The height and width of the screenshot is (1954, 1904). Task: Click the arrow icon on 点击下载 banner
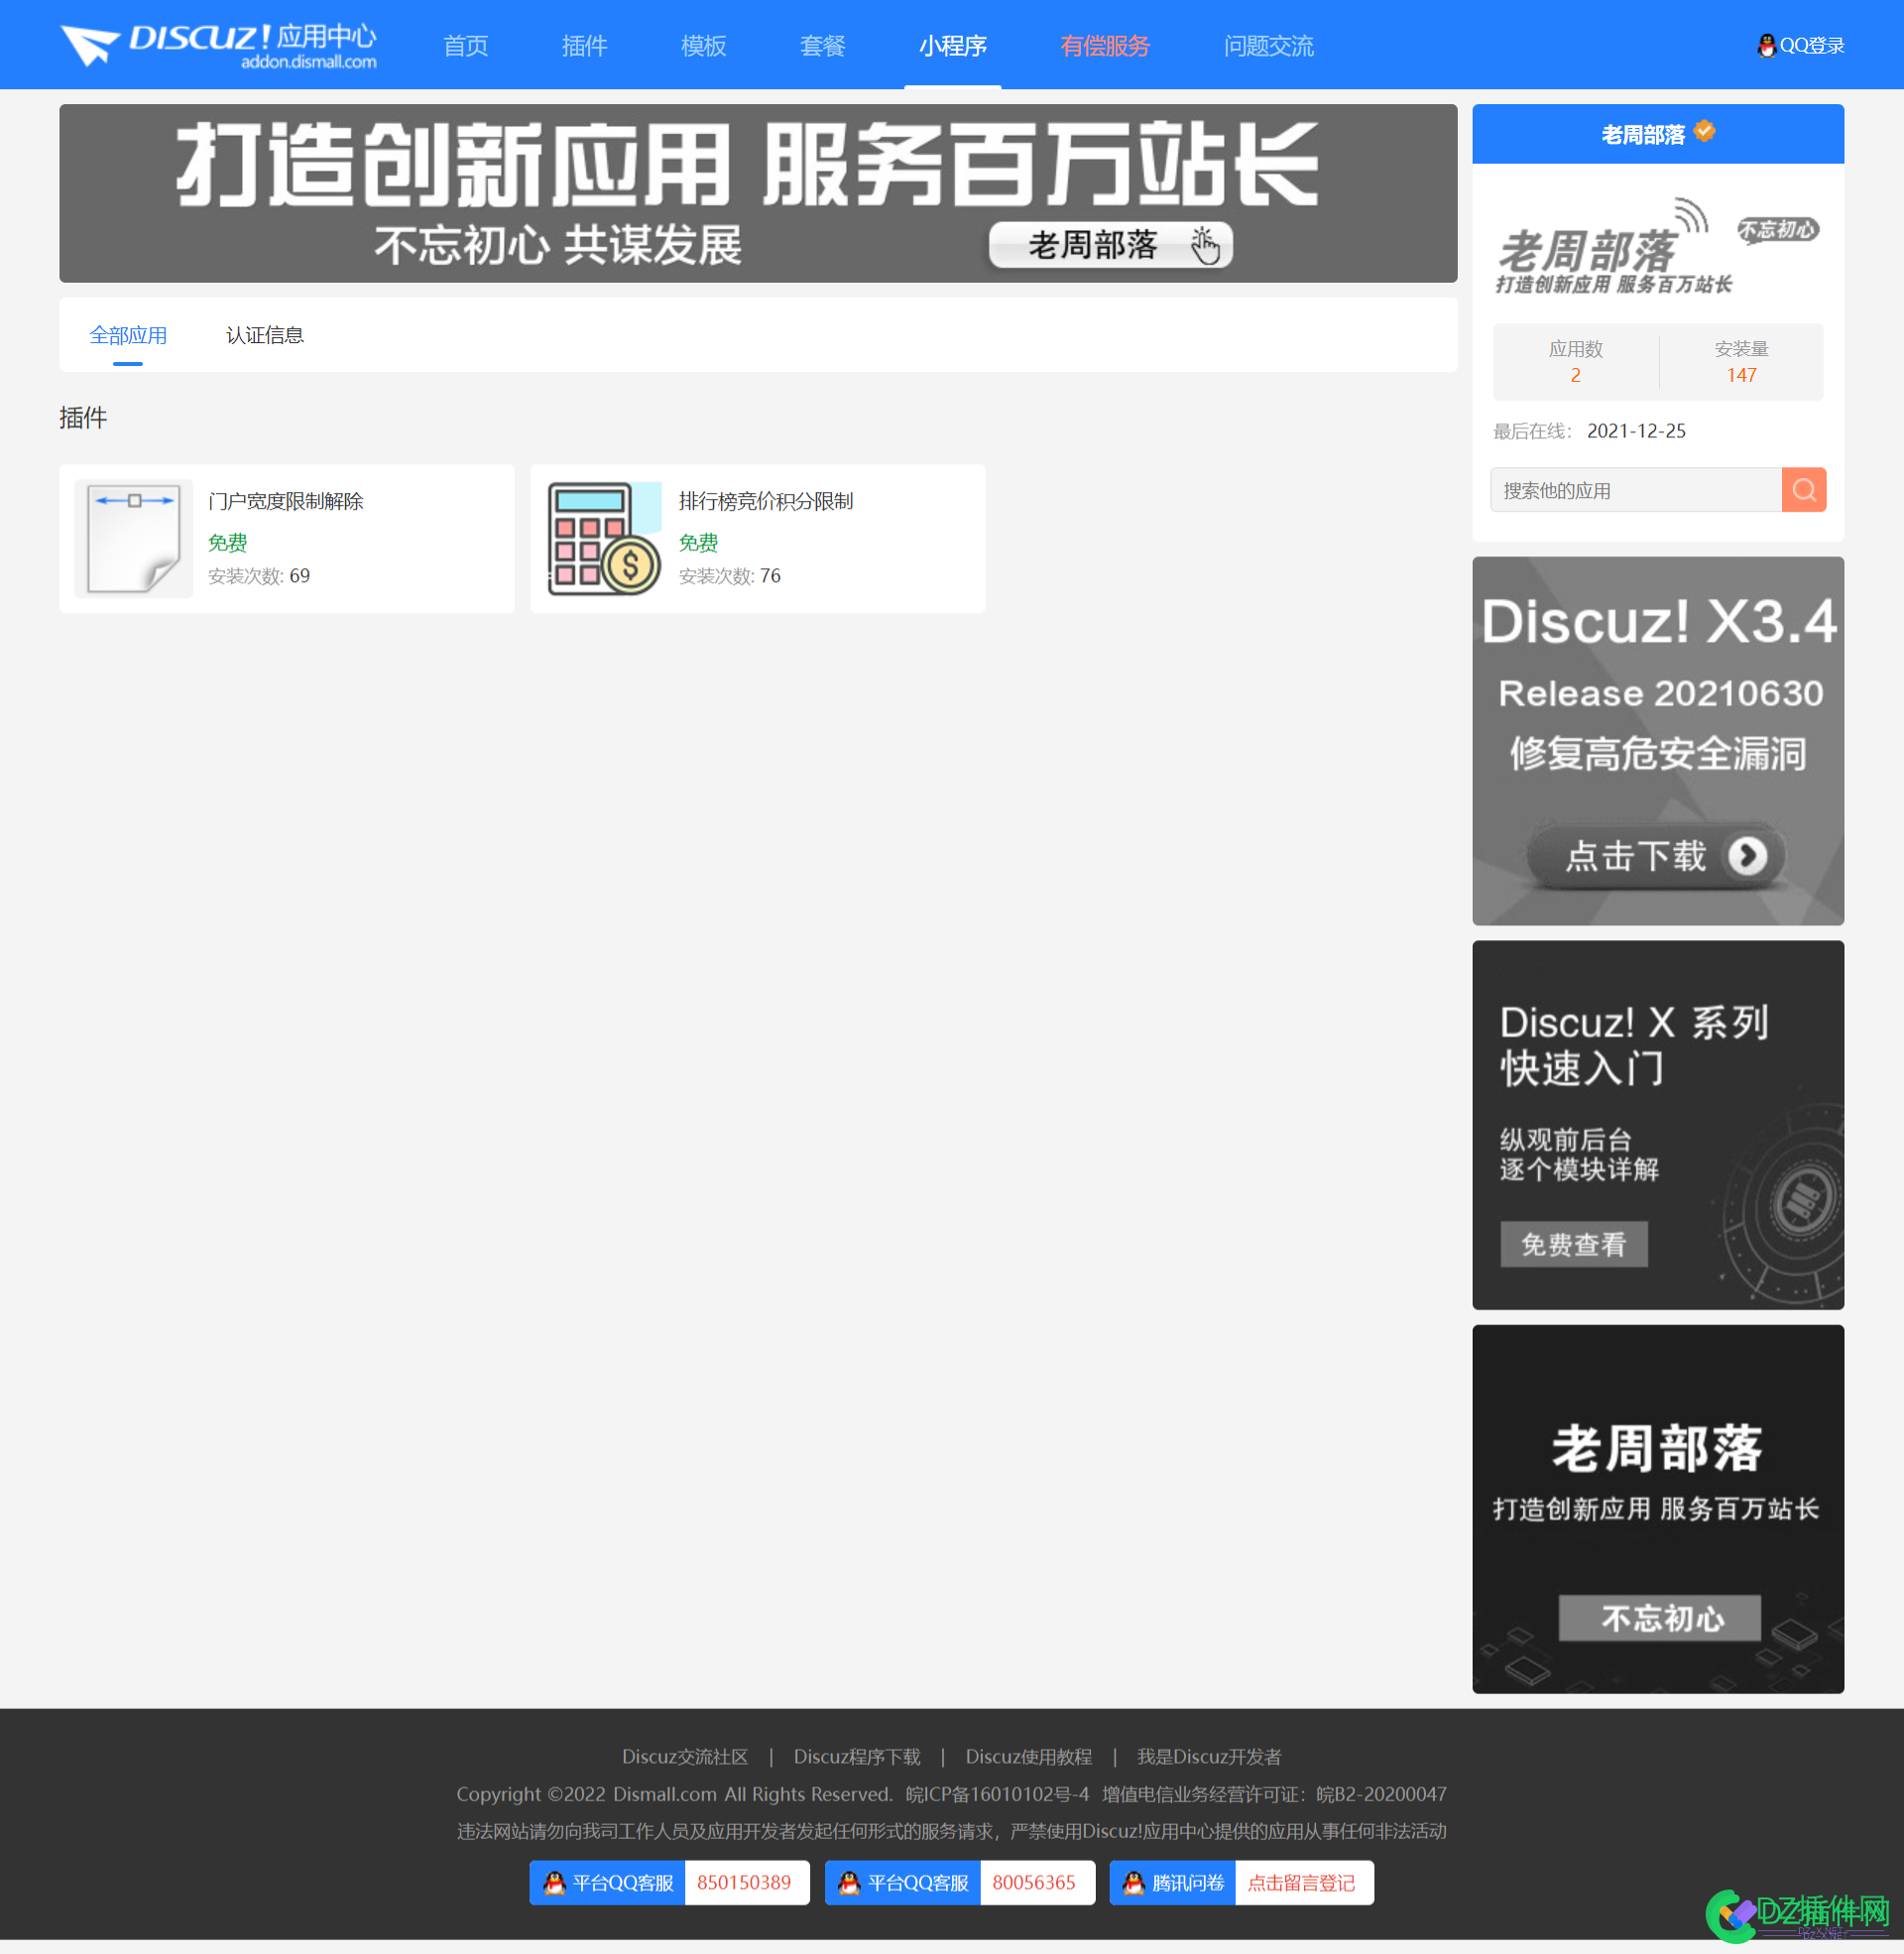click(x=1747, y=856)
